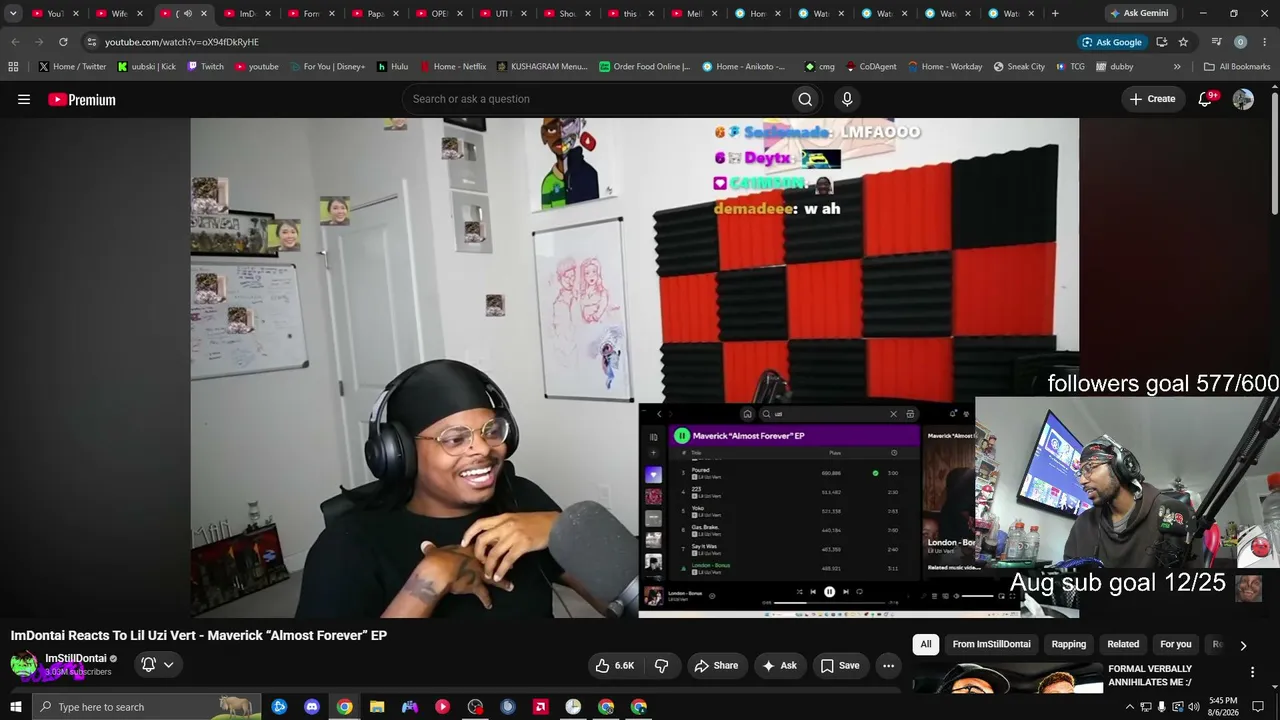This screenshot has width=1280, height=720.
Task: Open the YouTube guide hamburger menu
Action: pyautogui.click(x=24, y=99)
